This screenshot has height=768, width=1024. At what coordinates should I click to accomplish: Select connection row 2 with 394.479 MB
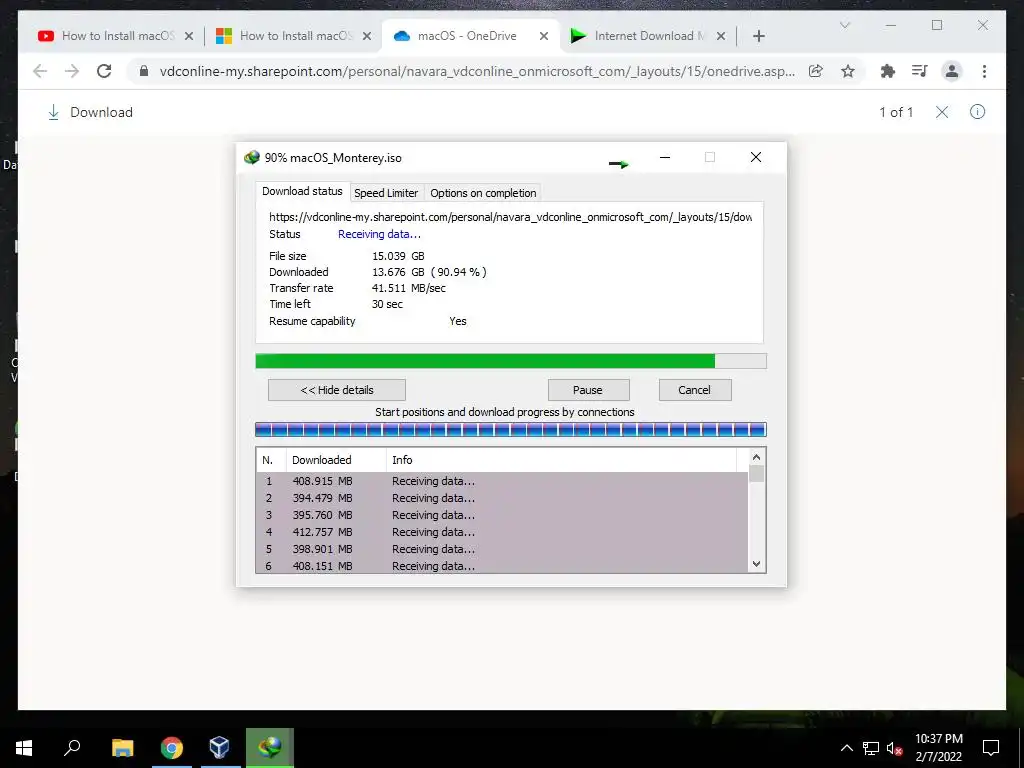(x=502, y=498)
